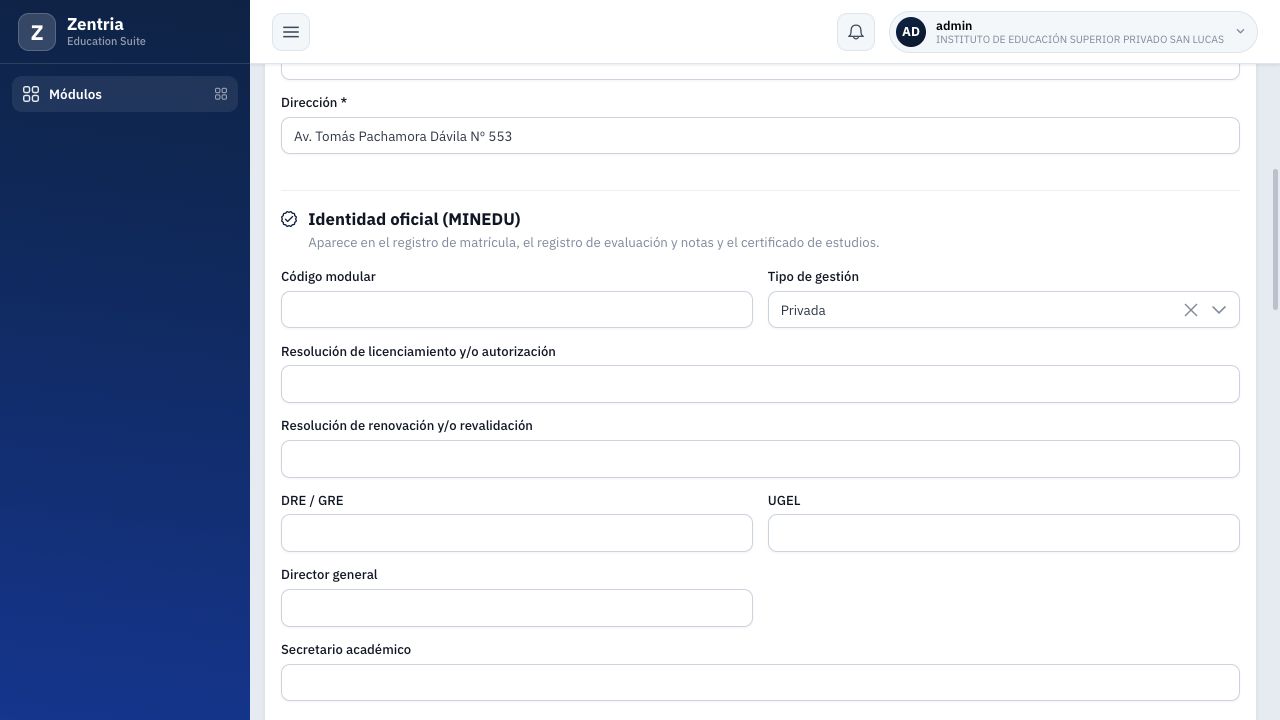Click the 'Código modular' label
Viewport: 1280px width, 720px height.
tap(328, 276)
